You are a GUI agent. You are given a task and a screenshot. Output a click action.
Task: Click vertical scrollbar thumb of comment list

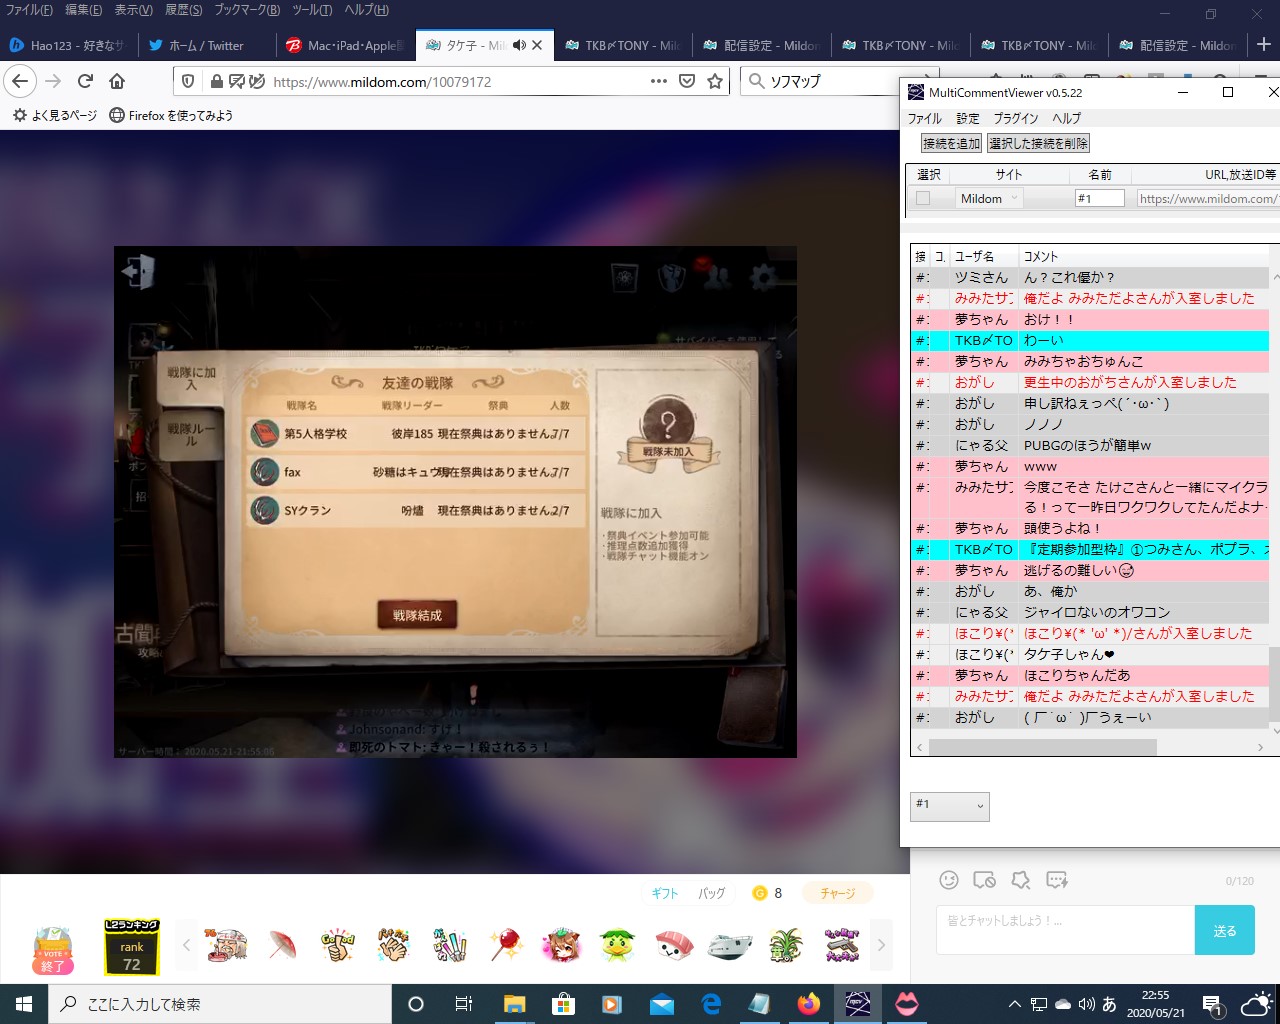coord(1275,683)
